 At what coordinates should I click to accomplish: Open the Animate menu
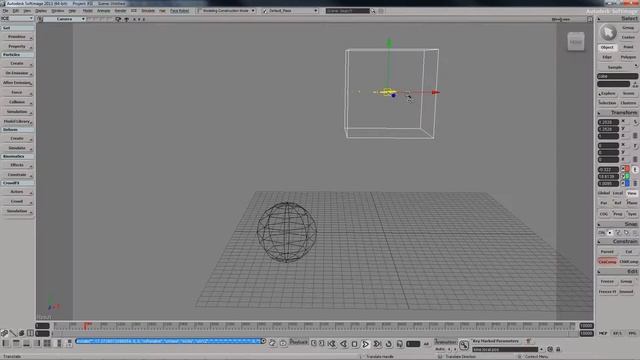(x=103, y=11)
